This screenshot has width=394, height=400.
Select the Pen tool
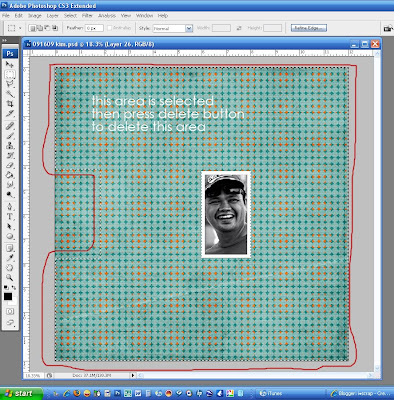[x=10, y=207]
